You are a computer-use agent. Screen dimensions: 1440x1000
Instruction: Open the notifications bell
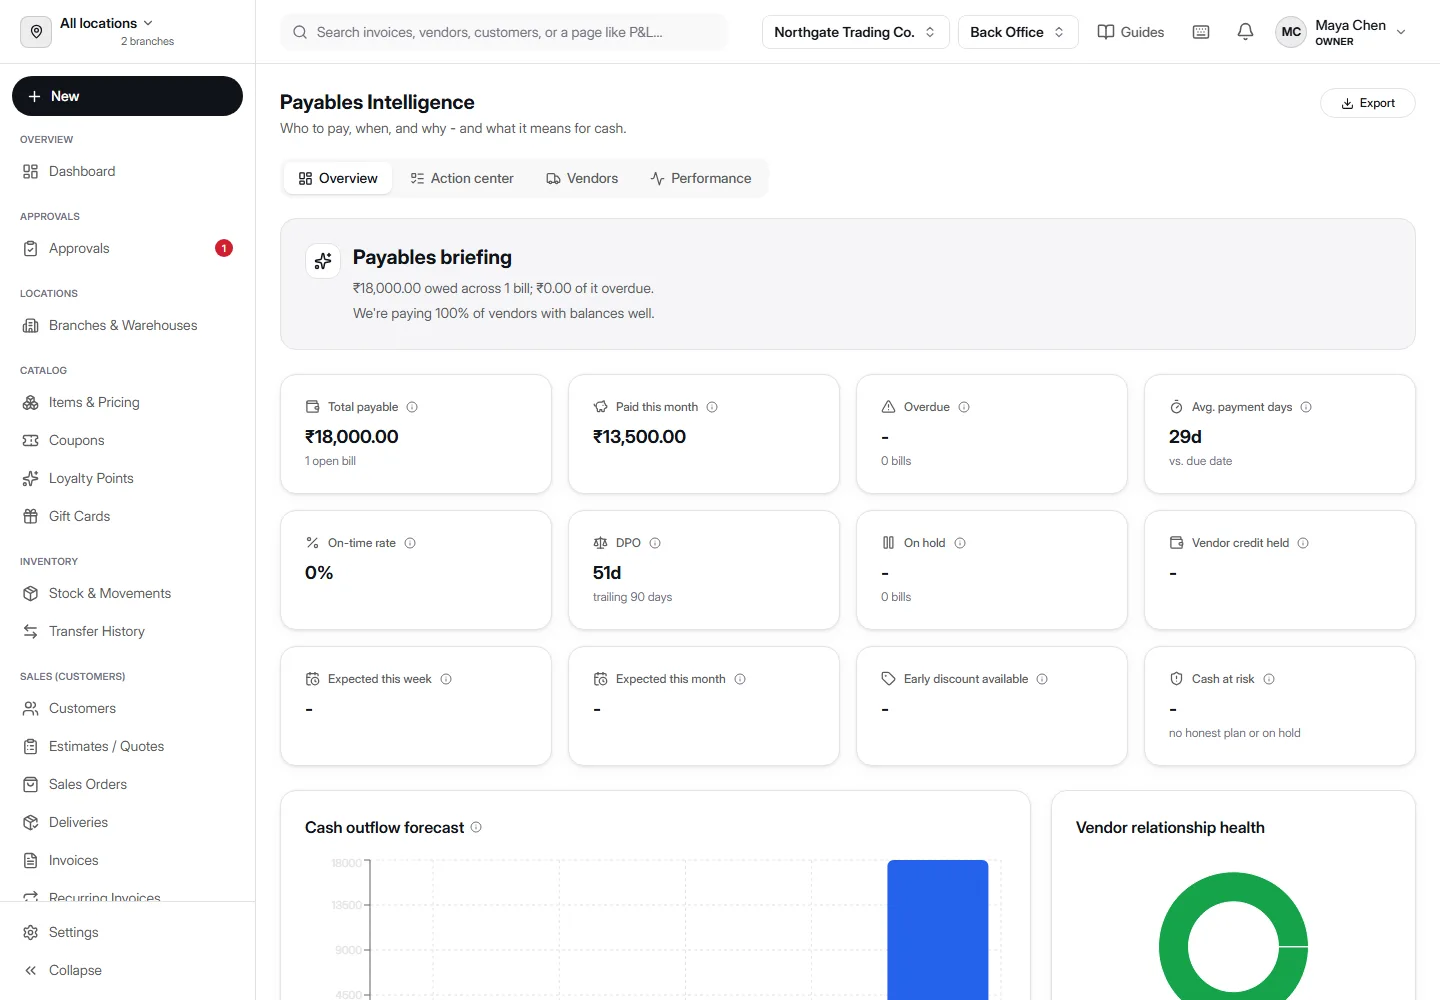coord(1245,32)
